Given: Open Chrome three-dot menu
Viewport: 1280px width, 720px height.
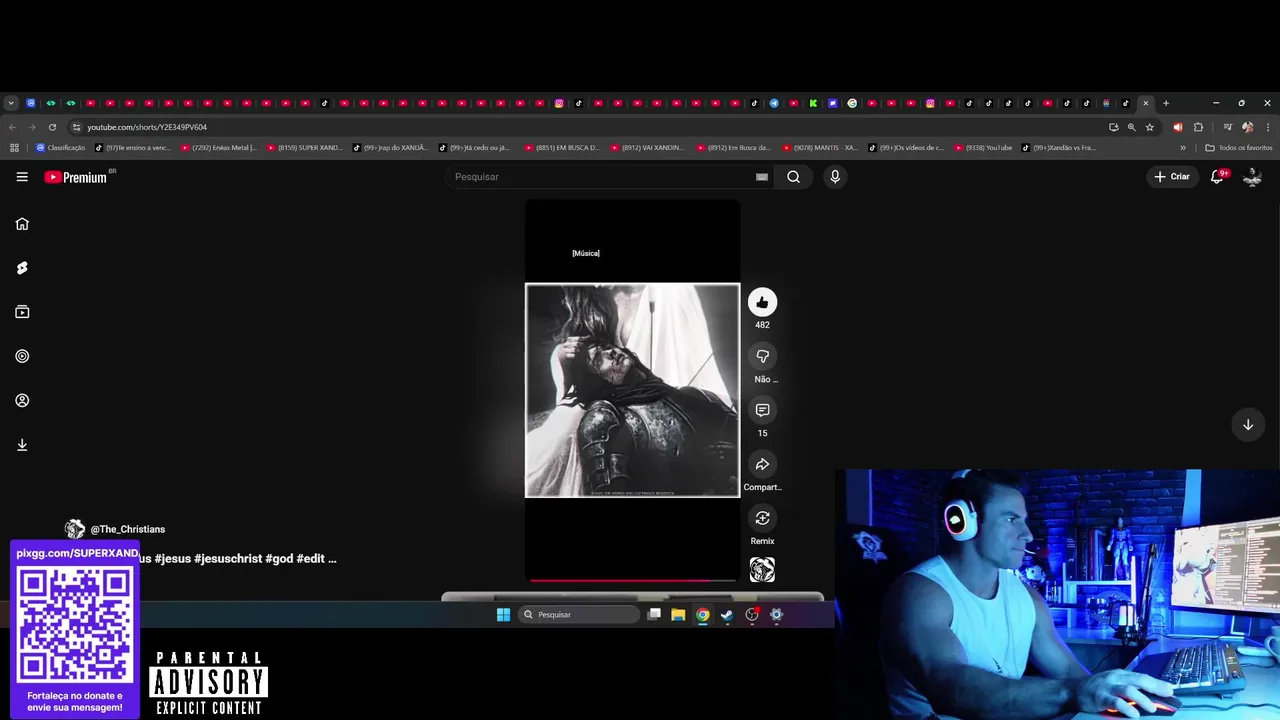Looking at the screenshot, I should [x=1268, y=127].
